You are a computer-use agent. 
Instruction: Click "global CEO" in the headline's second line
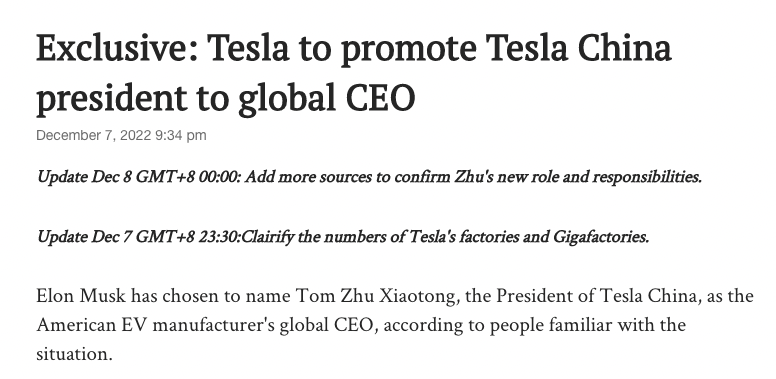[326, 97]
